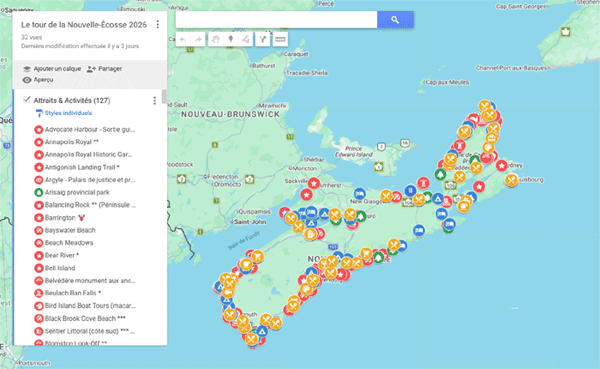
Task: Select Annapolis Royal ** in the list
Action: pos(72,142)
